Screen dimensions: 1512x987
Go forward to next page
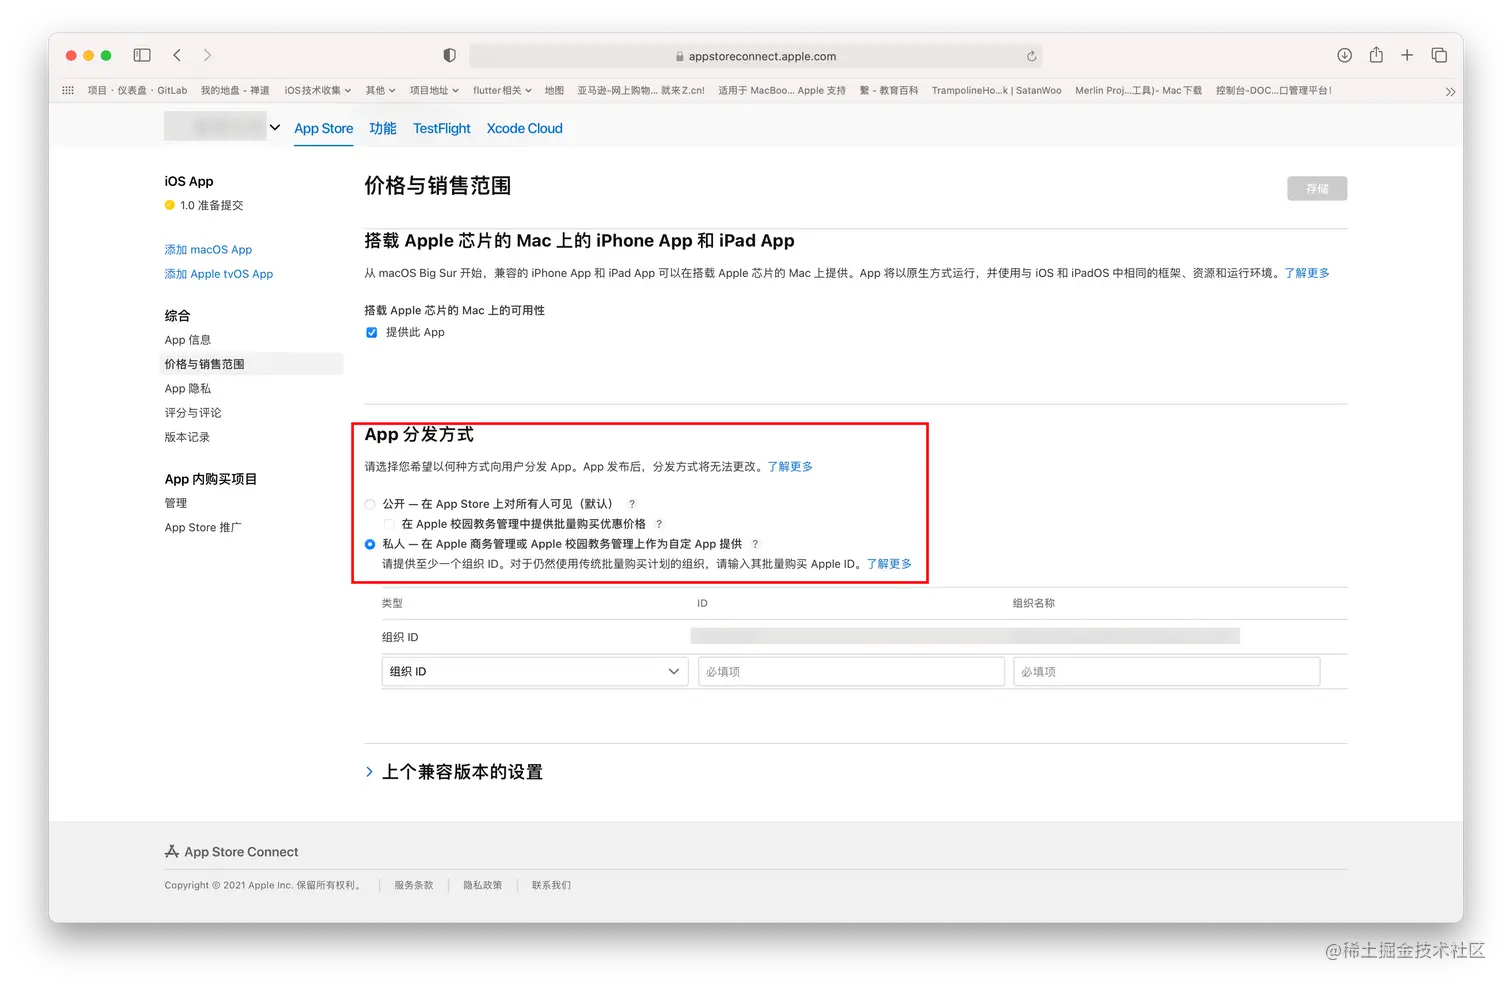coord(207,55)
